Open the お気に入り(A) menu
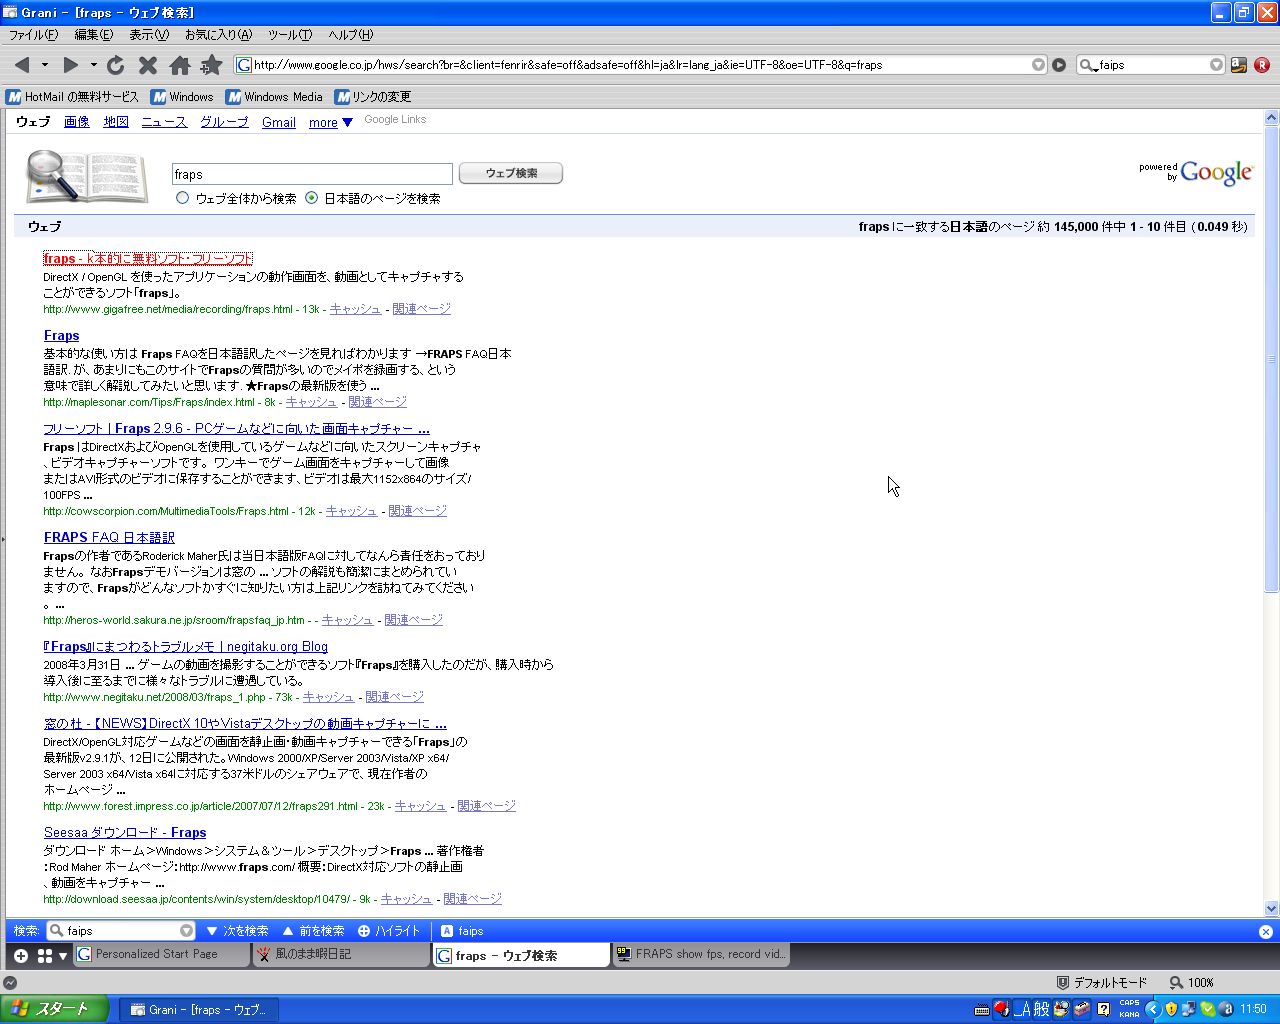Screen dimensions: 1280x1024 (218, 35)
